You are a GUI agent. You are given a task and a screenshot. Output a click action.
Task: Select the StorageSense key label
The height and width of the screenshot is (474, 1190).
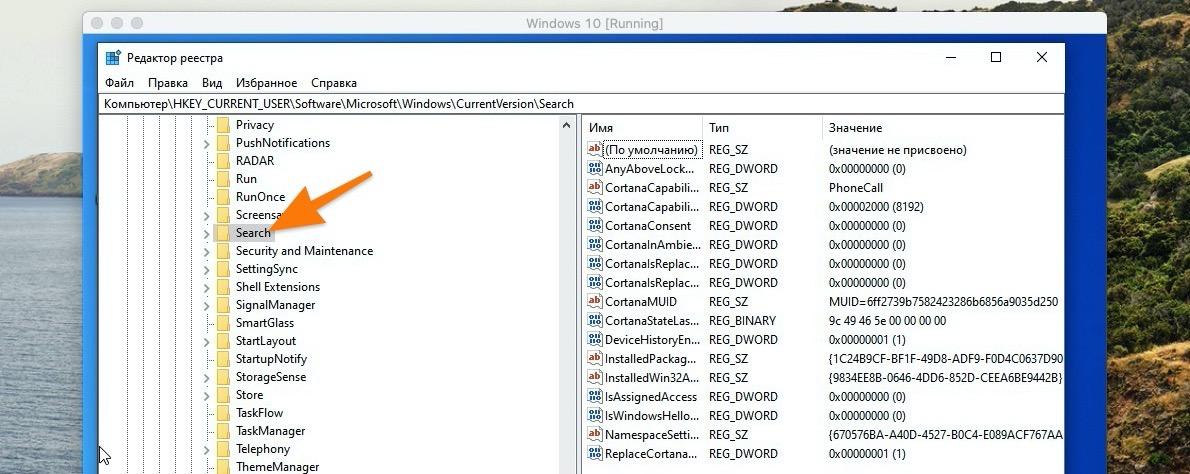click(271, 377)
